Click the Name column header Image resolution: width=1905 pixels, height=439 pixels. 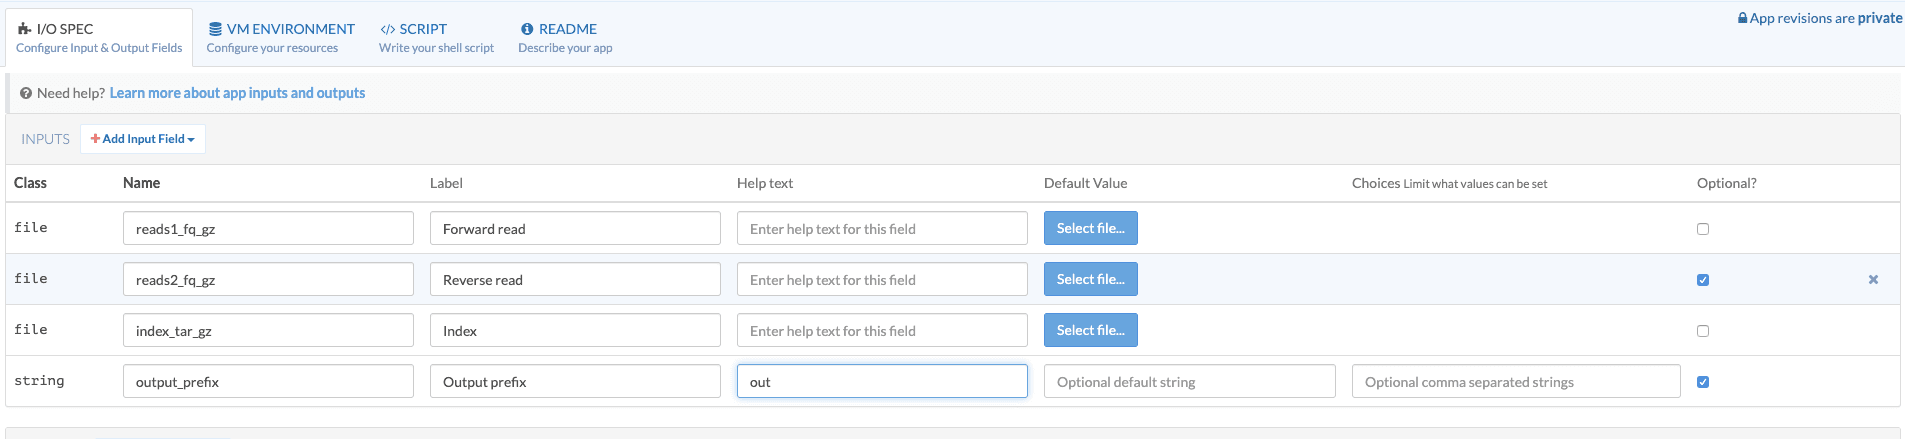pyautogui.click(x=141, y=183)
